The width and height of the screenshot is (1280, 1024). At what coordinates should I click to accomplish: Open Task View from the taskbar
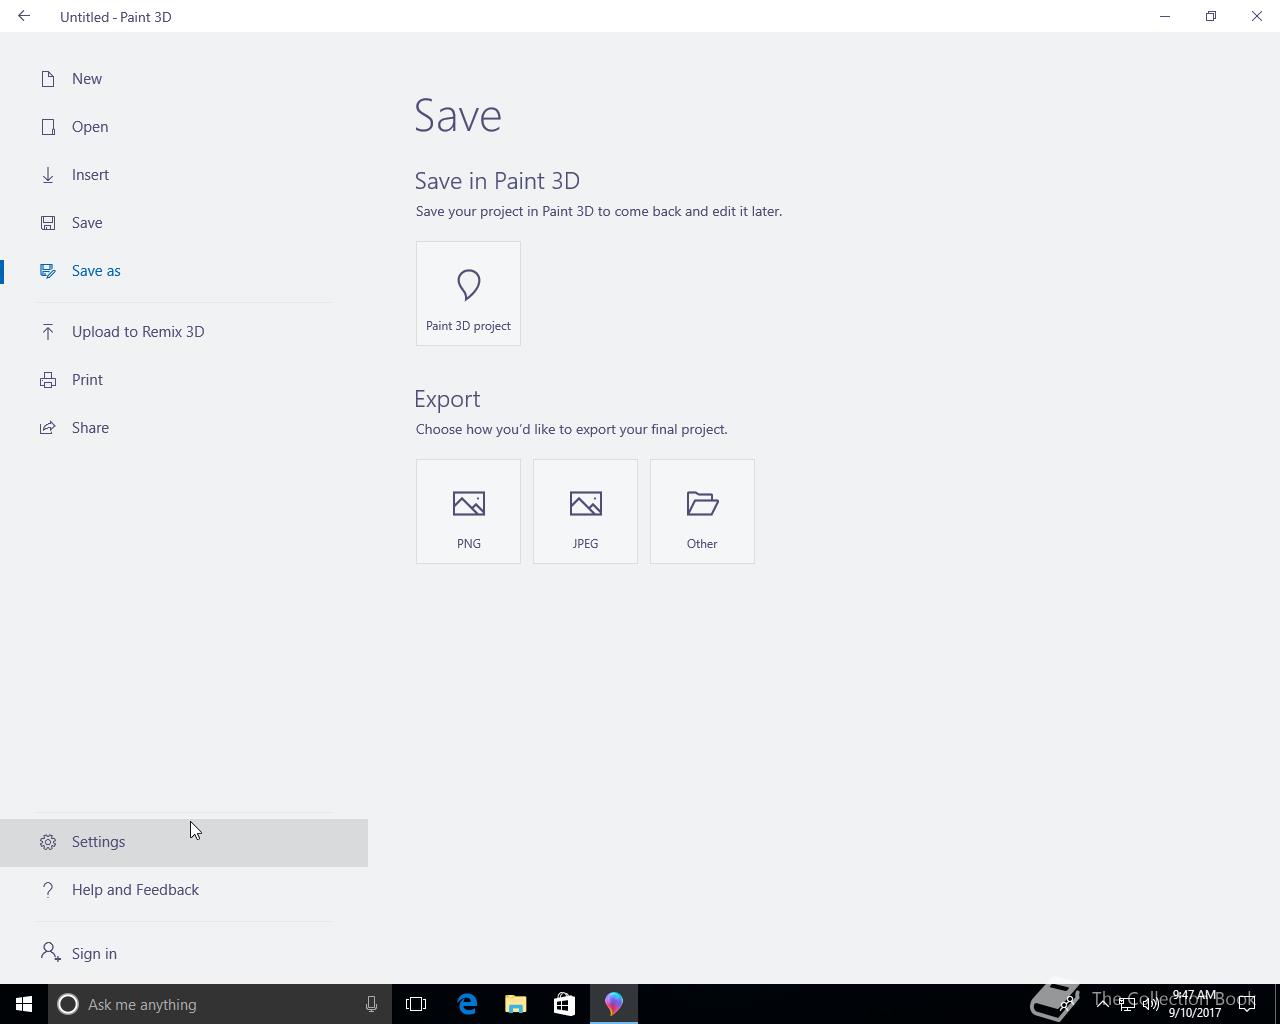pyautogui.click(x=416, y=1004)
